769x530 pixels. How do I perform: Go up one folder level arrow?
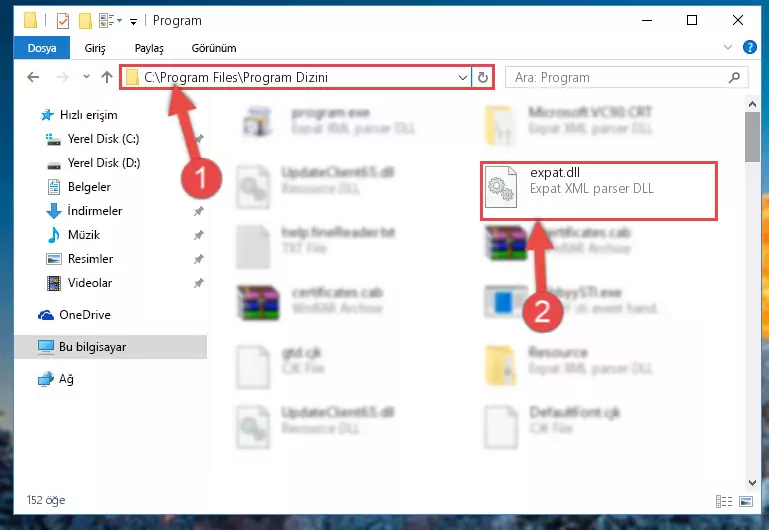click(x=106, y=77)
